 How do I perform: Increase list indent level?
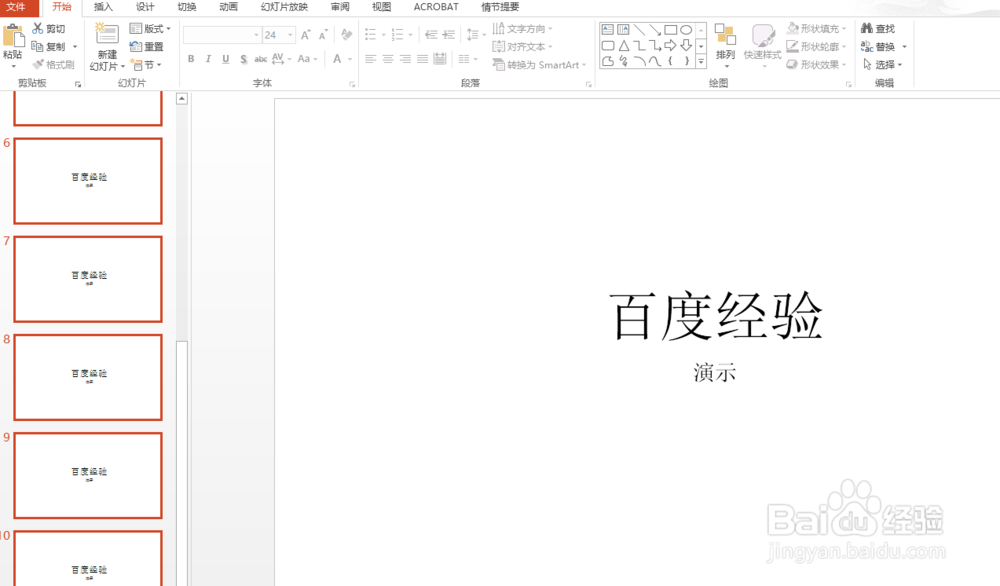tap(449, 34)
